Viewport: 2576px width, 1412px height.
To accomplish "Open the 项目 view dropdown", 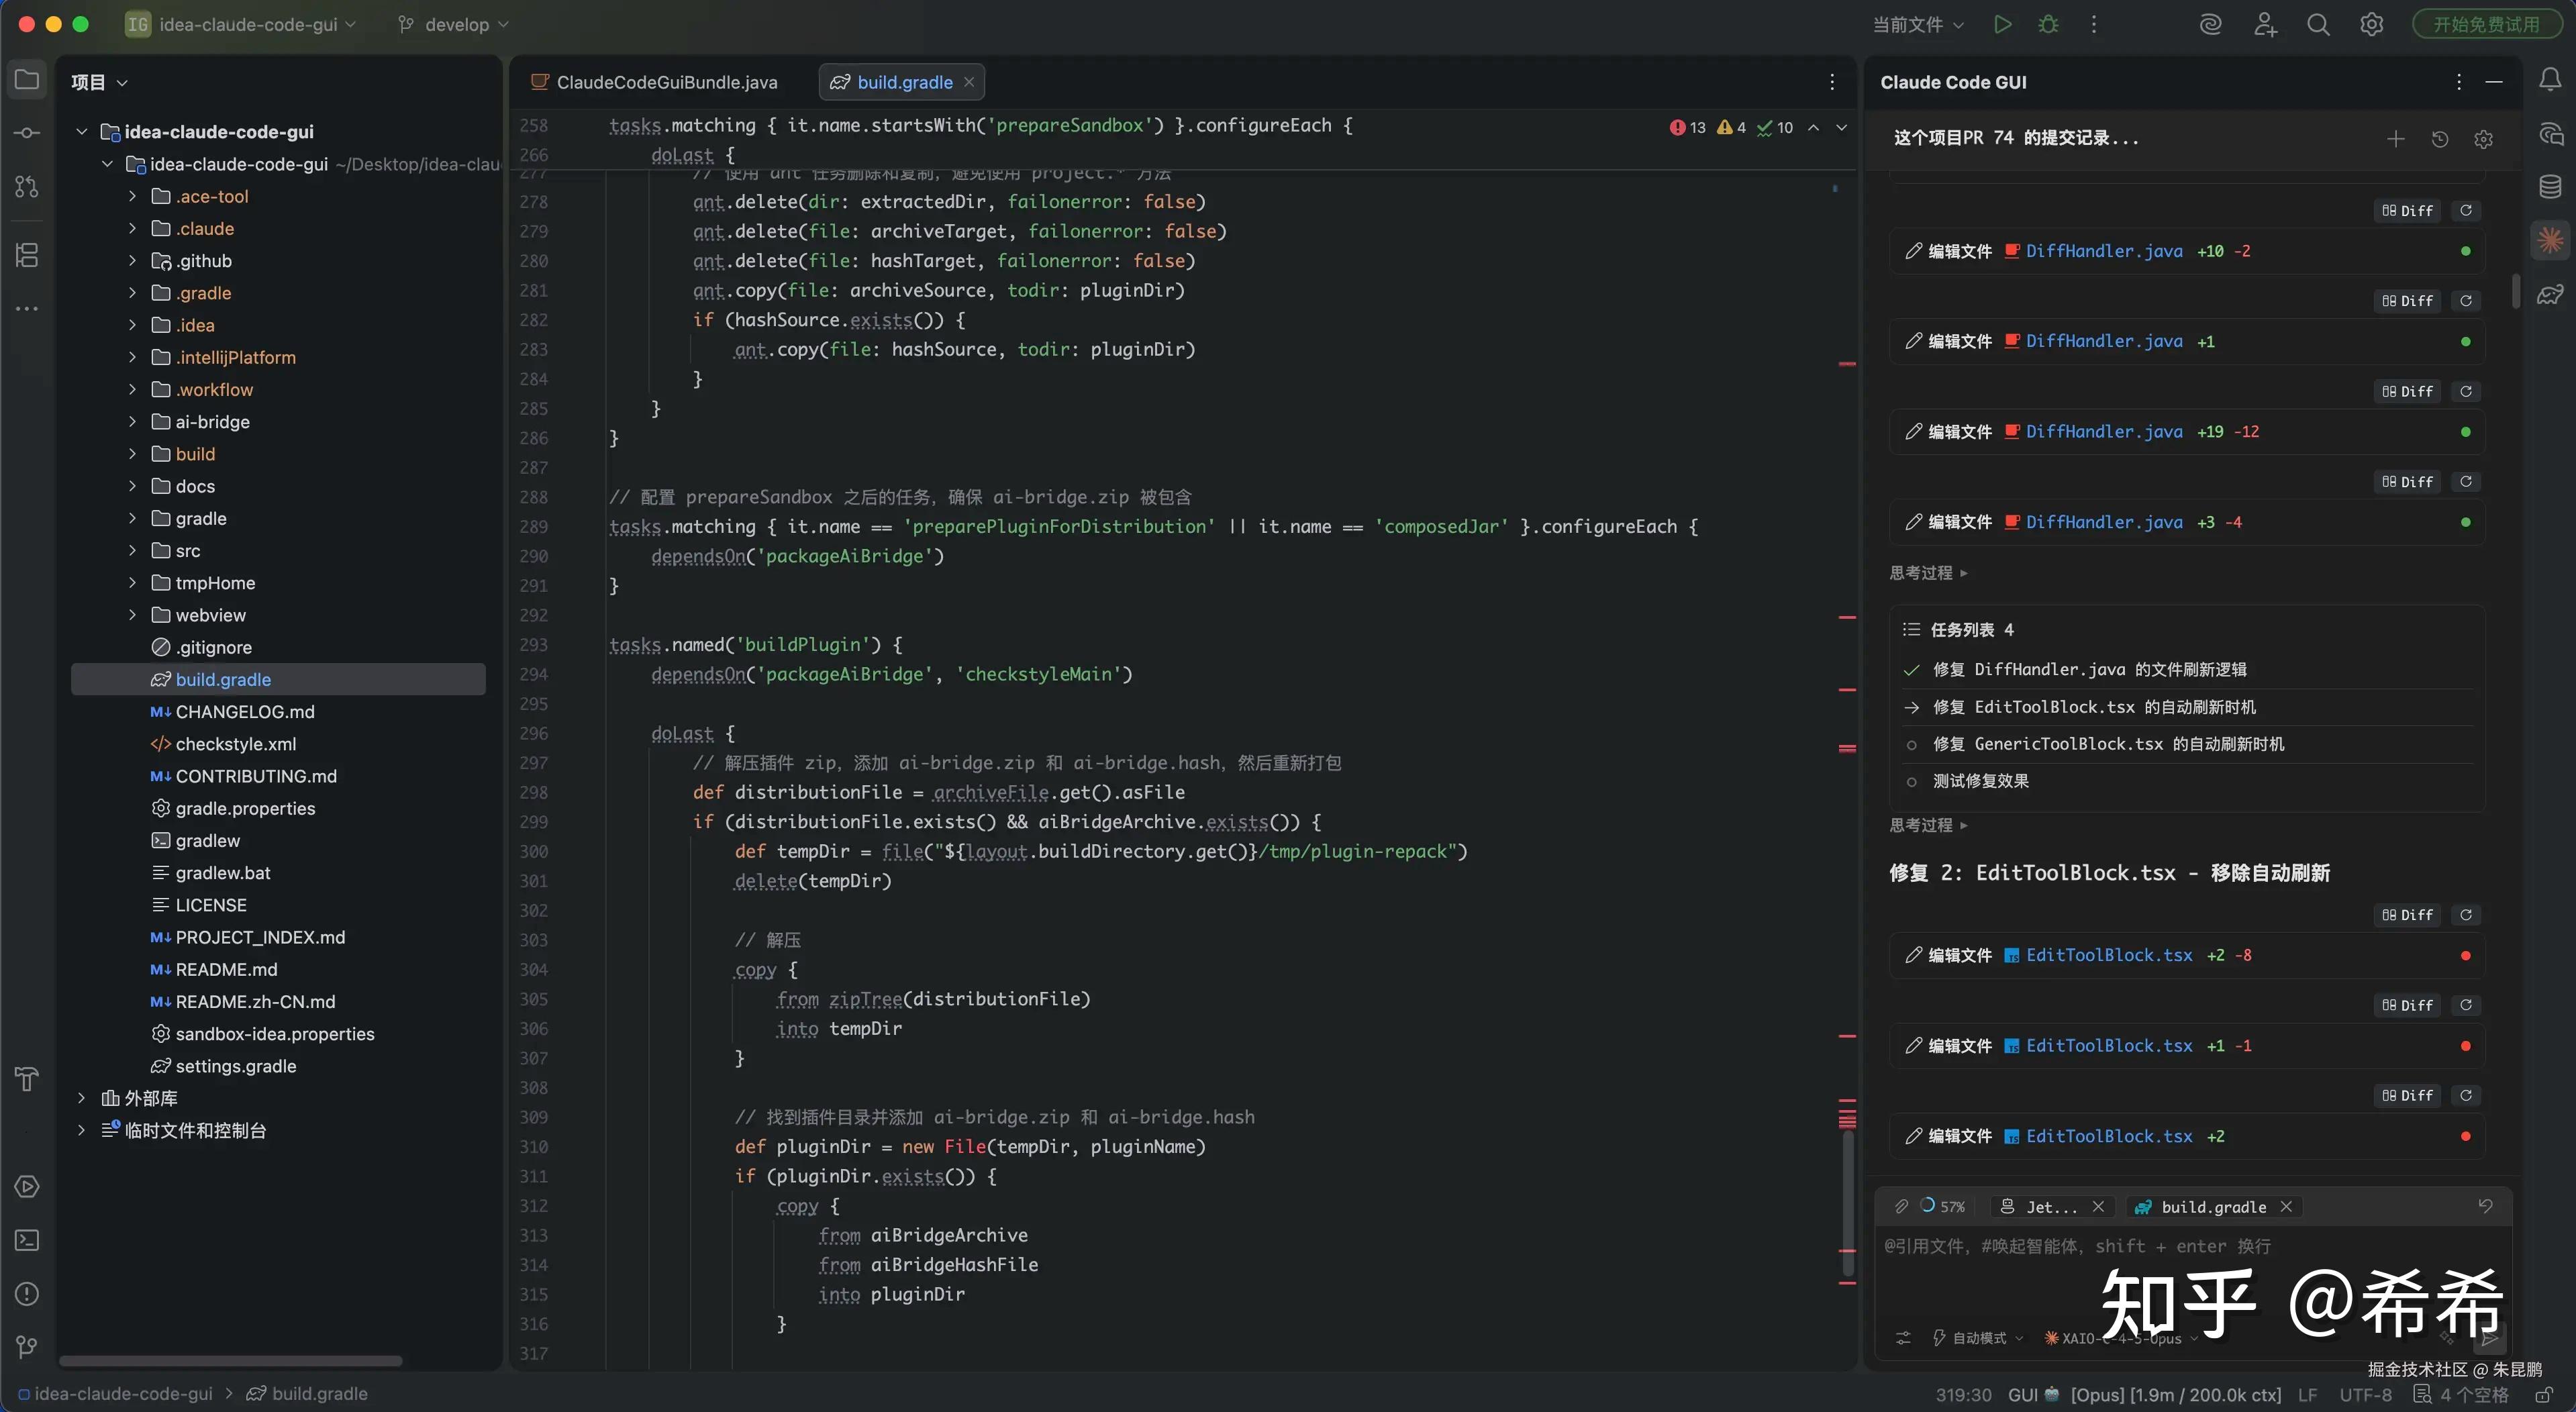I will [99, 82].
